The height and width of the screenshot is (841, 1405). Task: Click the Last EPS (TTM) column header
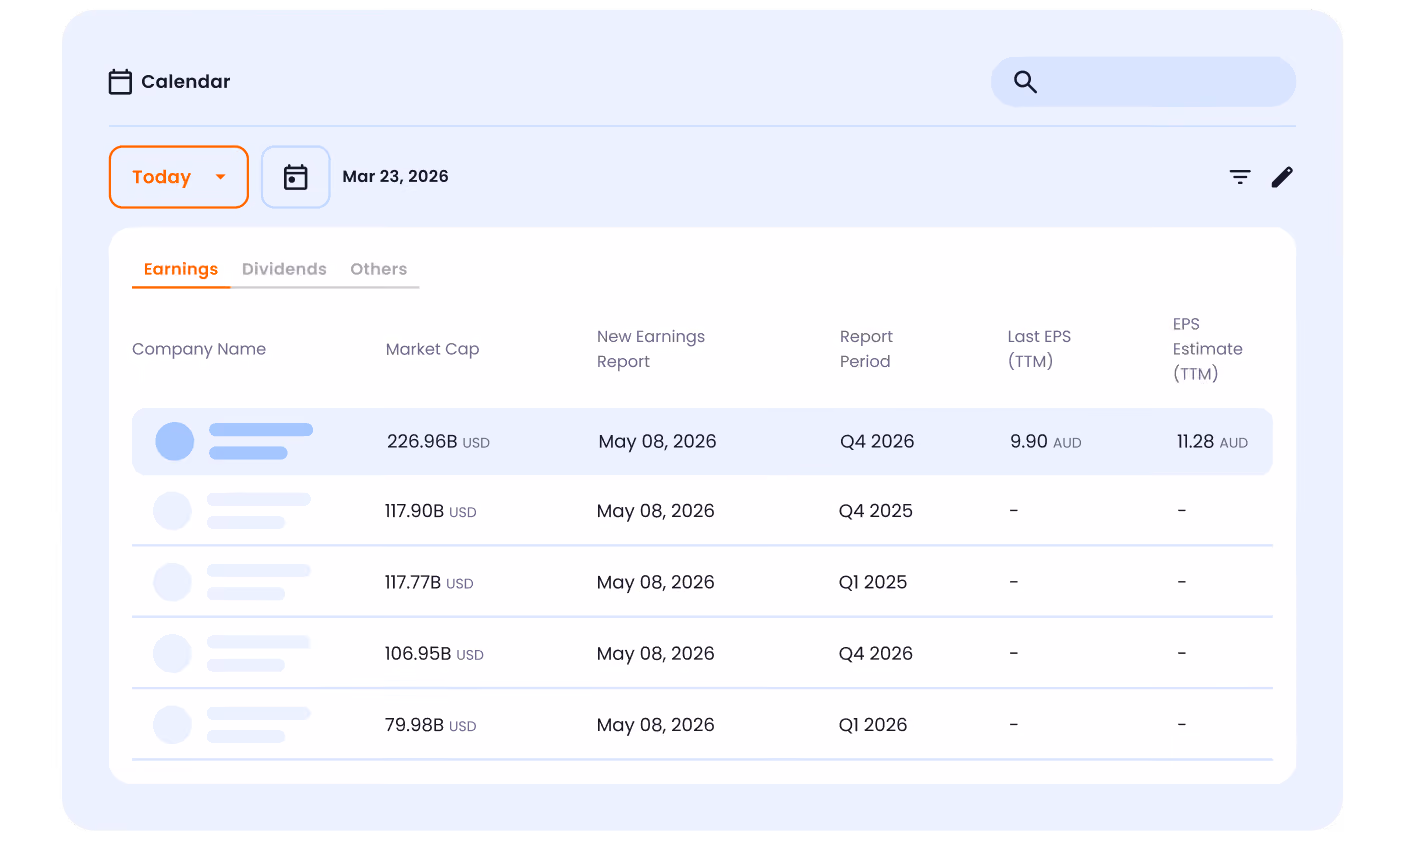click(x=1039, y=349)
